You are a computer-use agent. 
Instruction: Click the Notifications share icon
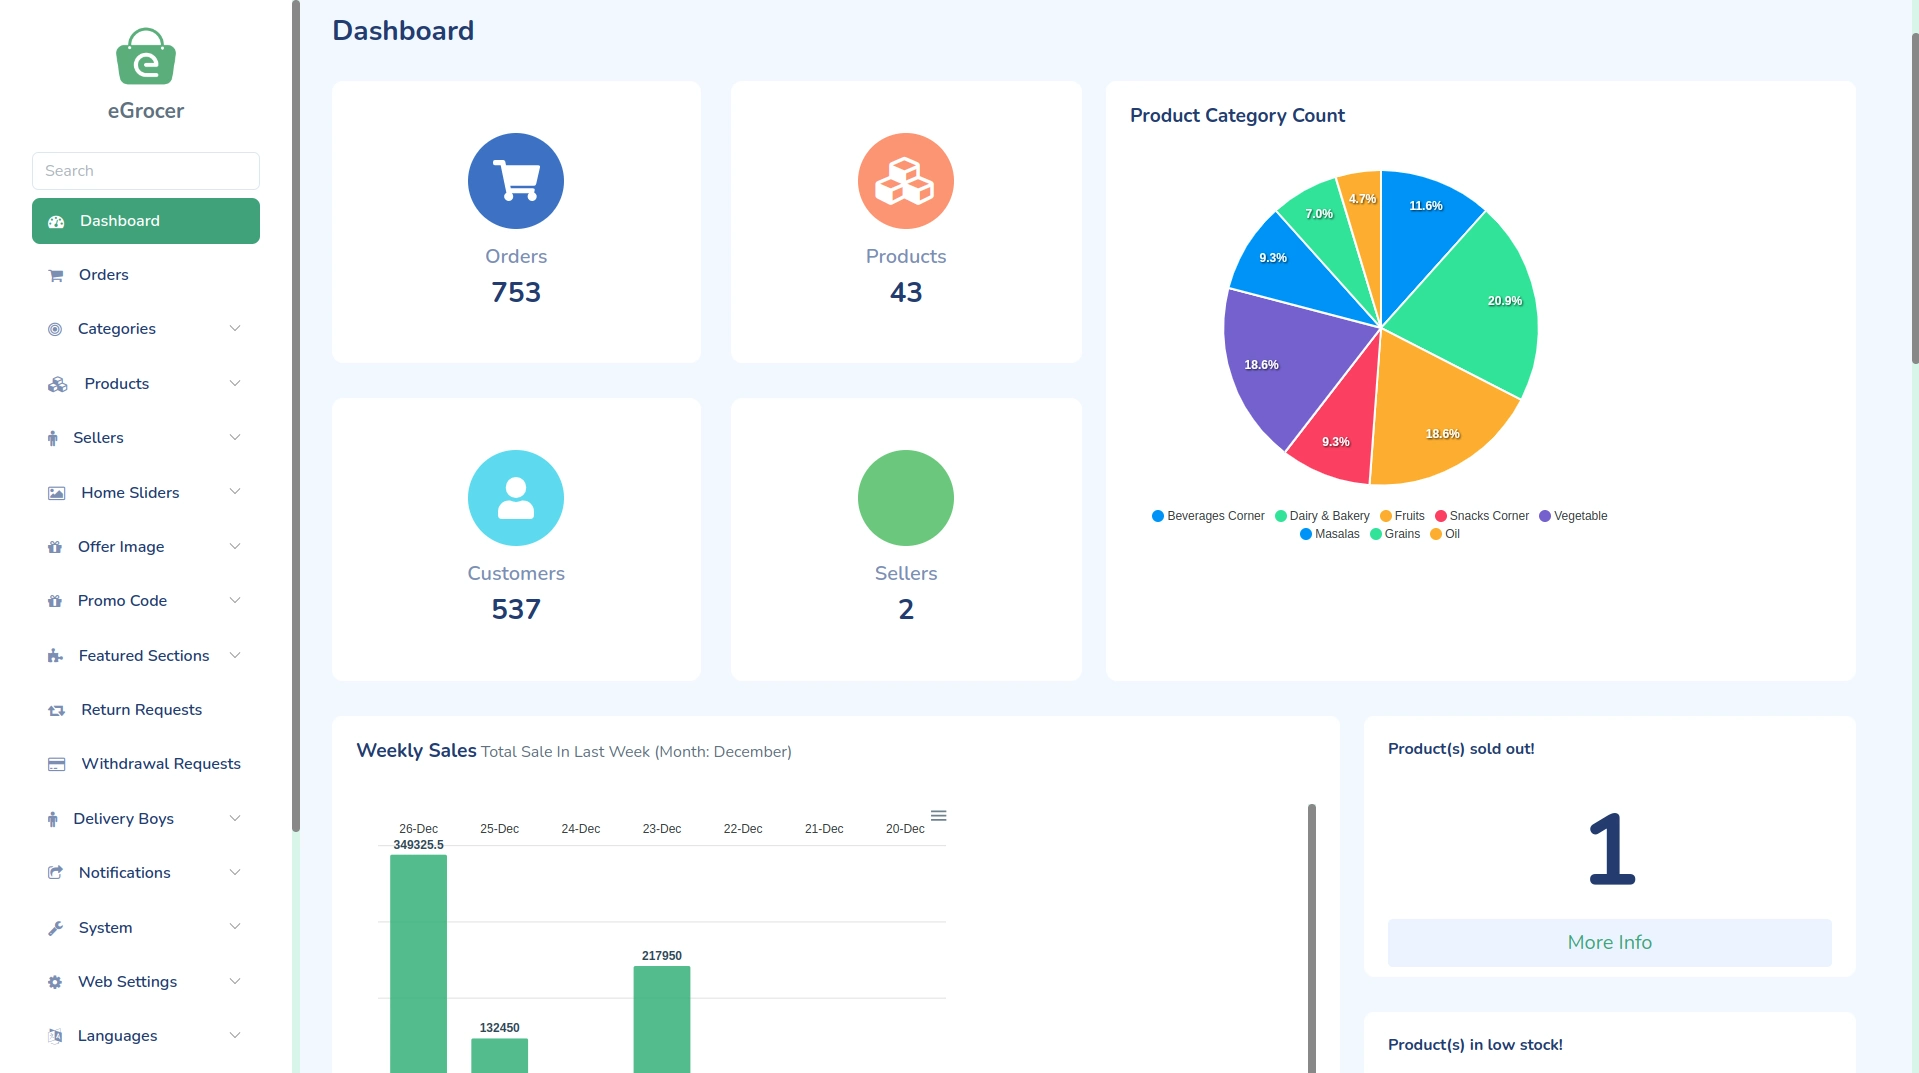point(55,873)
